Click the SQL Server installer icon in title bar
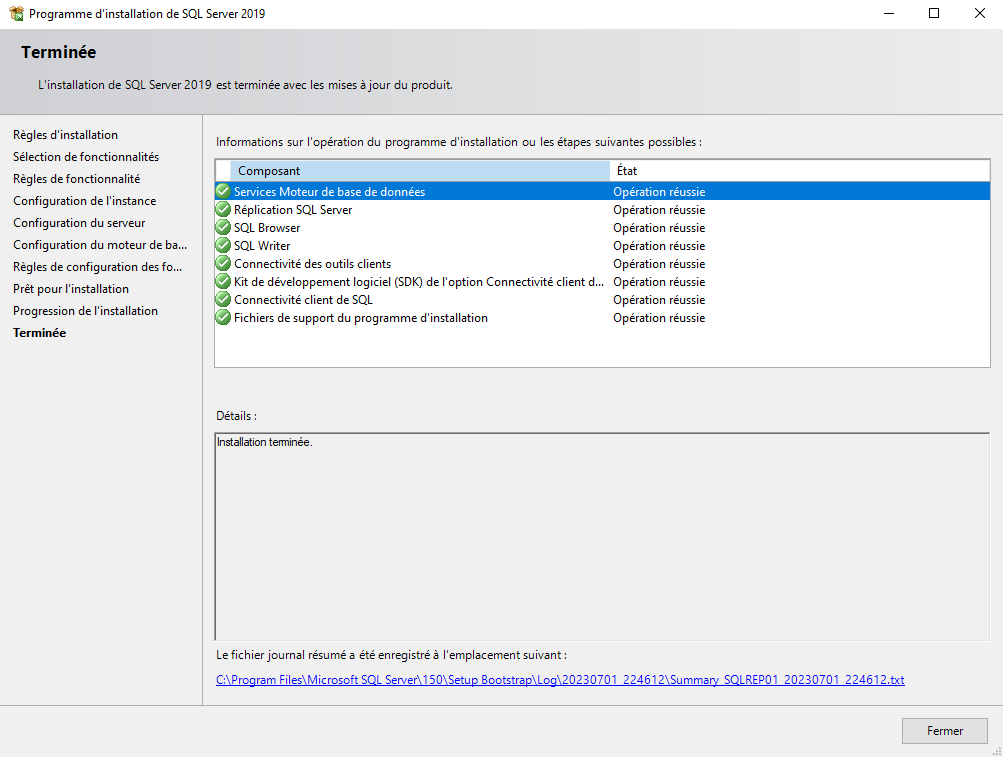 click(15, 14)
